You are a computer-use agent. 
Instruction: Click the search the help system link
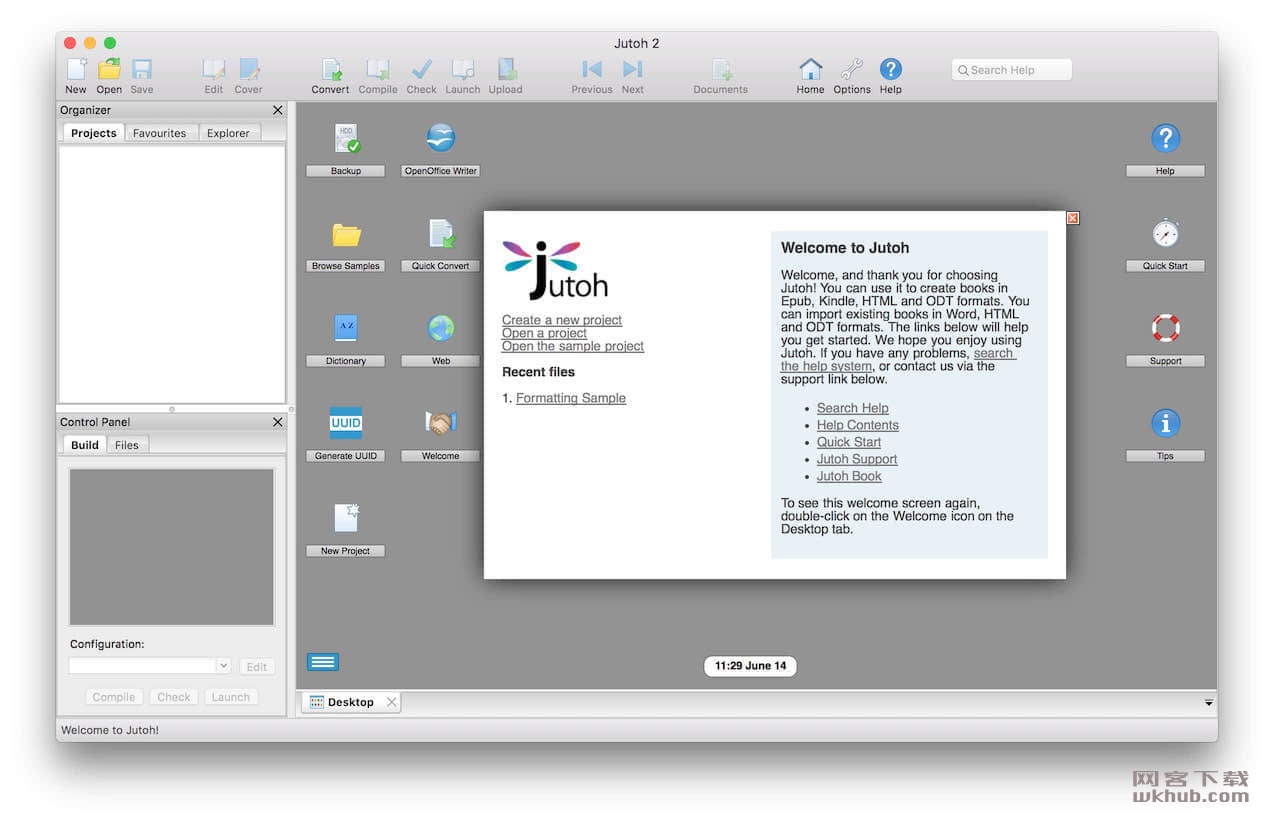click(995, 353)
